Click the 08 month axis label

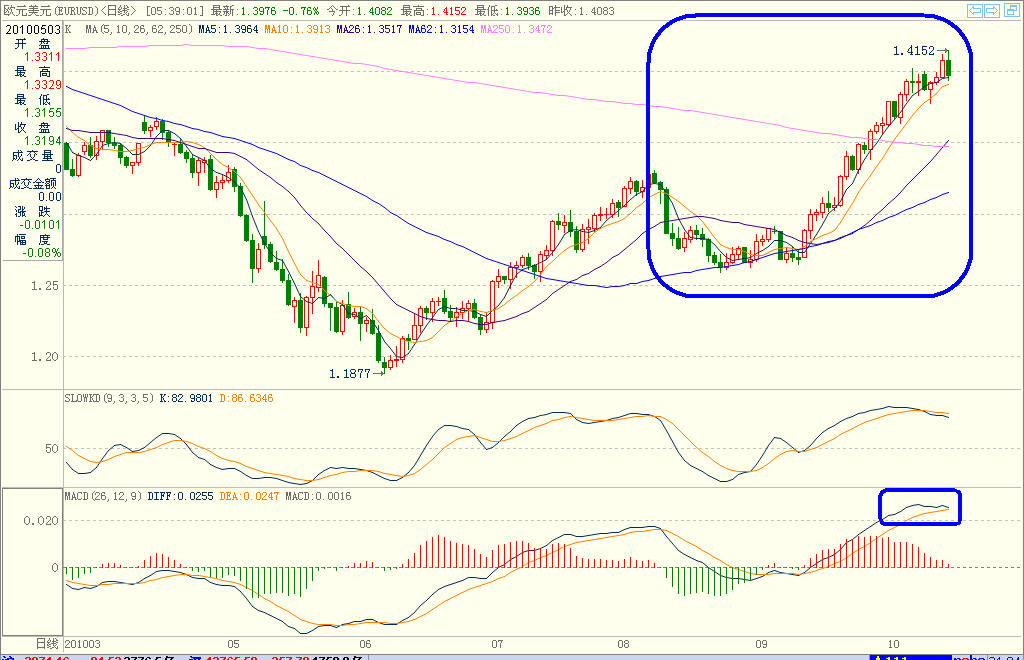point(624,644)
